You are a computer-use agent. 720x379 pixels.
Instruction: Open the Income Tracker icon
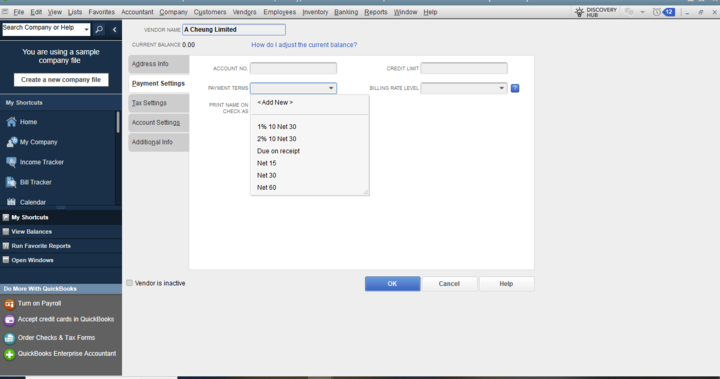(x=11, y=162)
